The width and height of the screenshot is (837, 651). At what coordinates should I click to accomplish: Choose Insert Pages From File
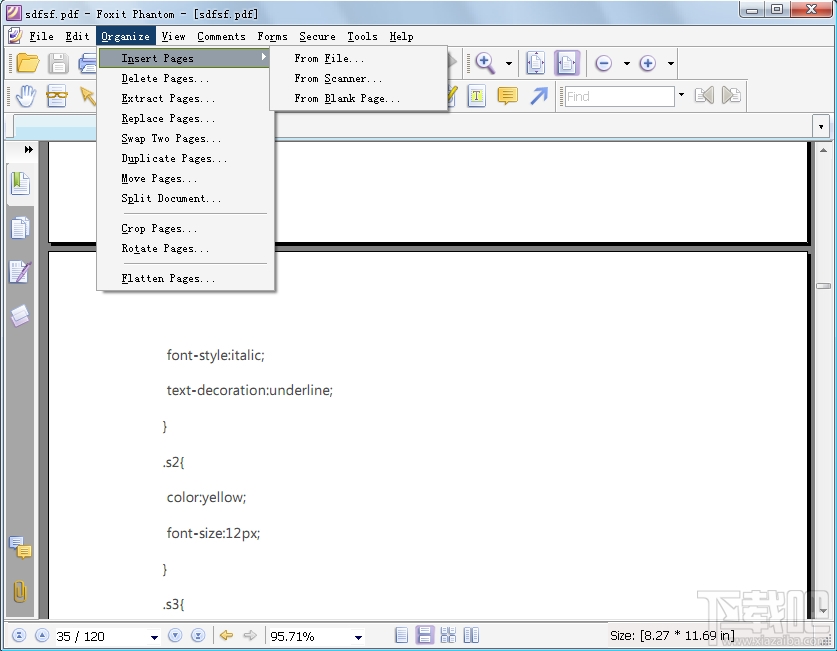[x=358, y=58]
